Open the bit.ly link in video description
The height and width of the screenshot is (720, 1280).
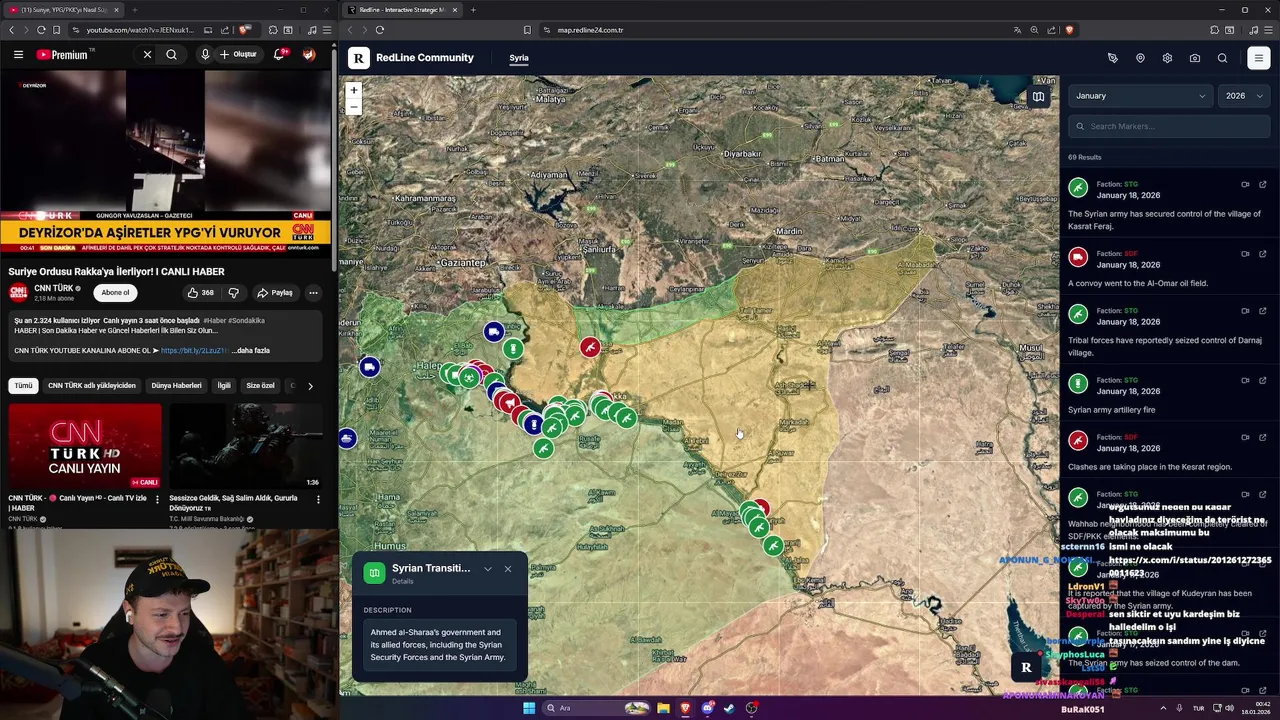(194, 351)
